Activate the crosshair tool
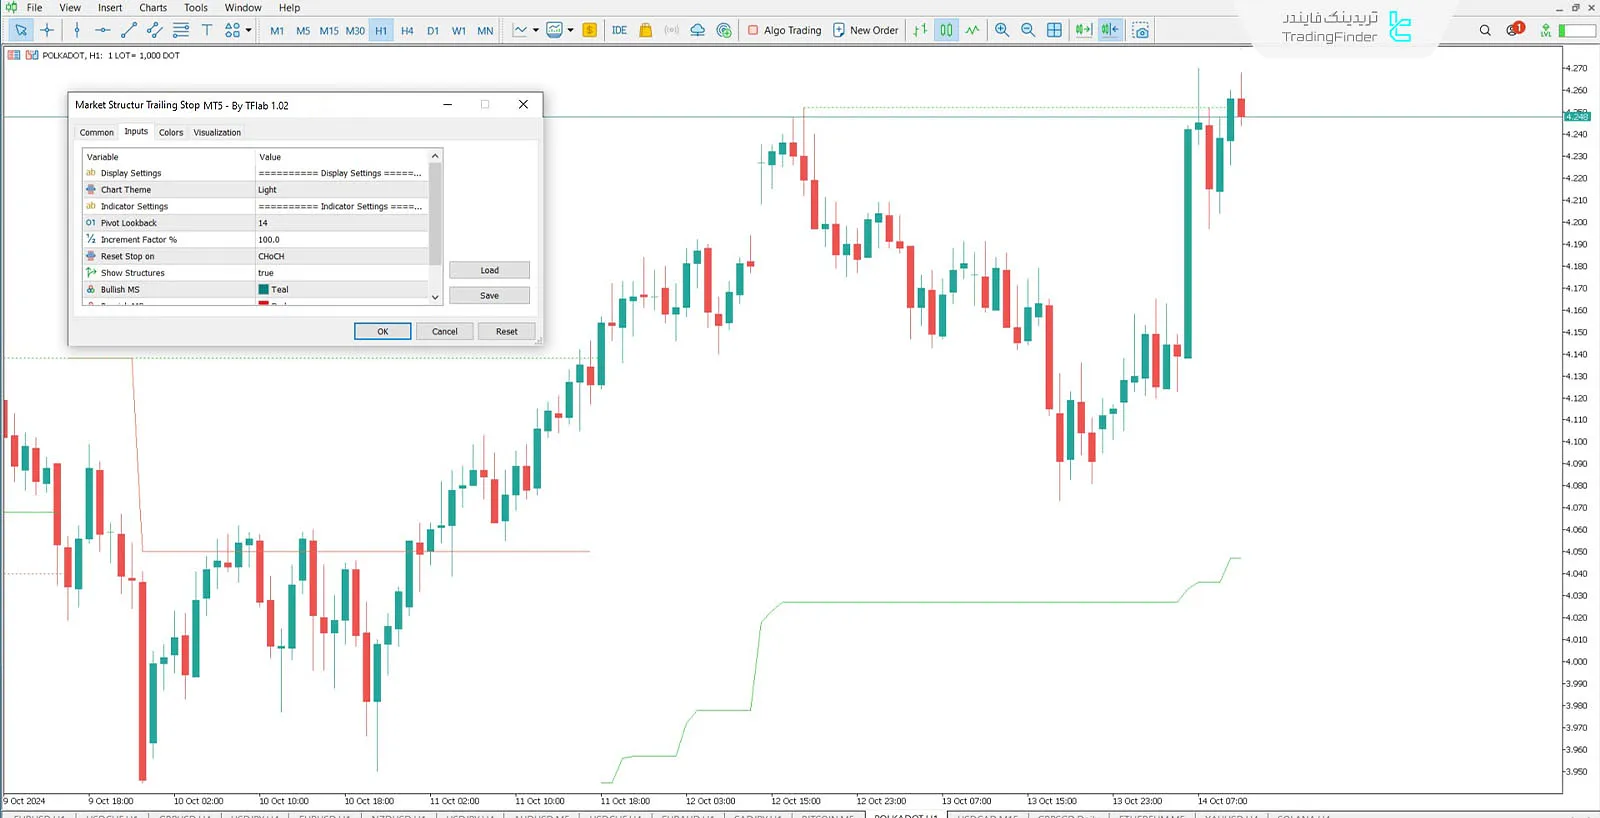 pos(47,30)
